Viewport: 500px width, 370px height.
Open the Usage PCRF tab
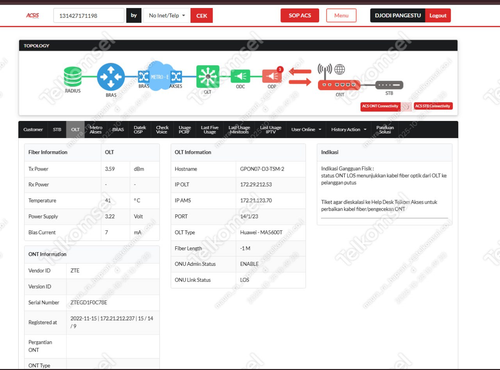coord(184,130)
